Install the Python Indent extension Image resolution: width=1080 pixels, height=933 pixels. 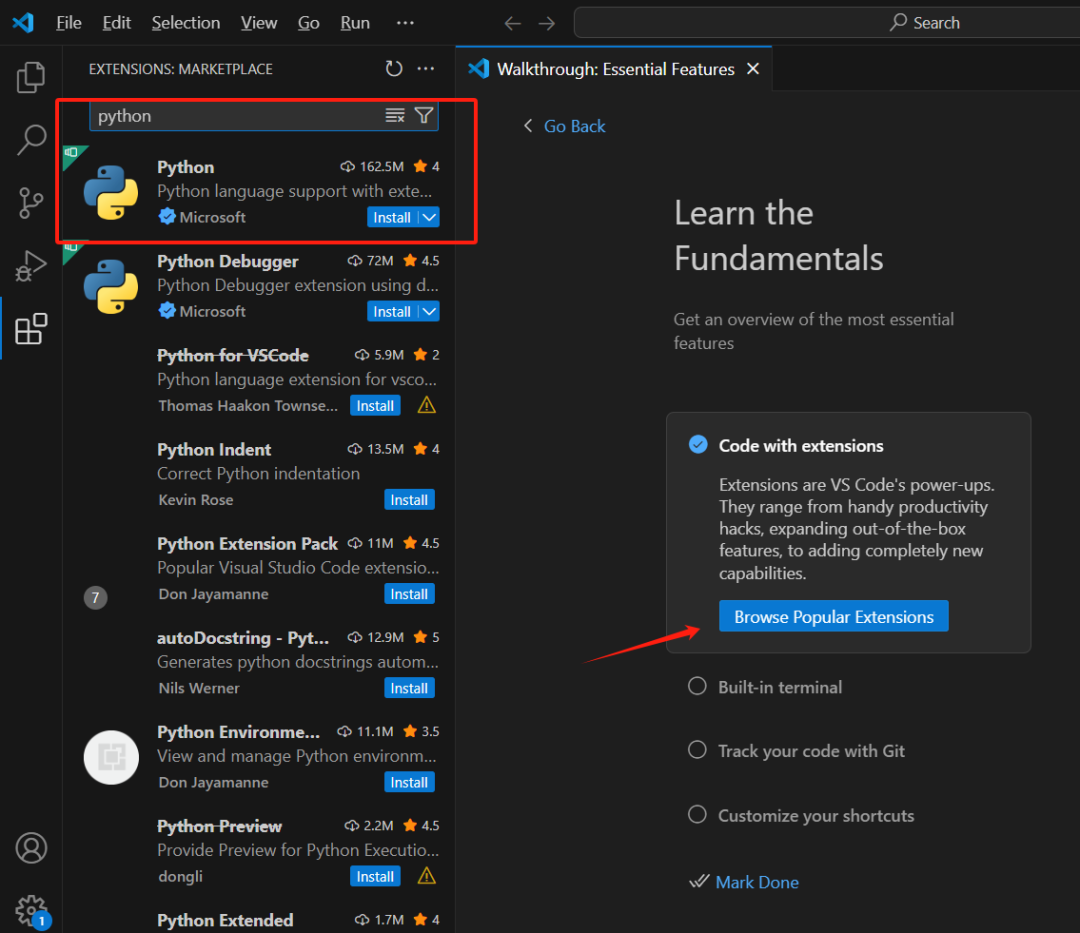pos(409,500)
